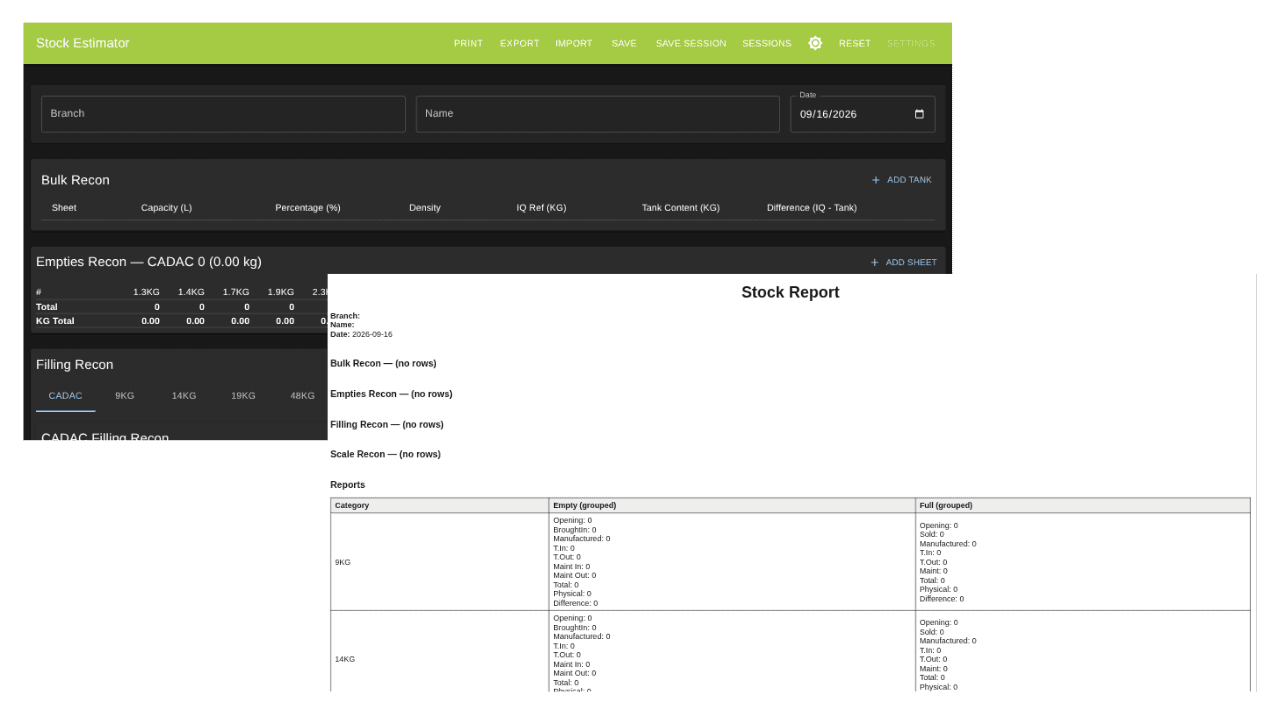1280x720 pixels.
Task: Click 'Filling Recon — (no rows)' in report
Action: pyautogui.click(x=387, y=424)
